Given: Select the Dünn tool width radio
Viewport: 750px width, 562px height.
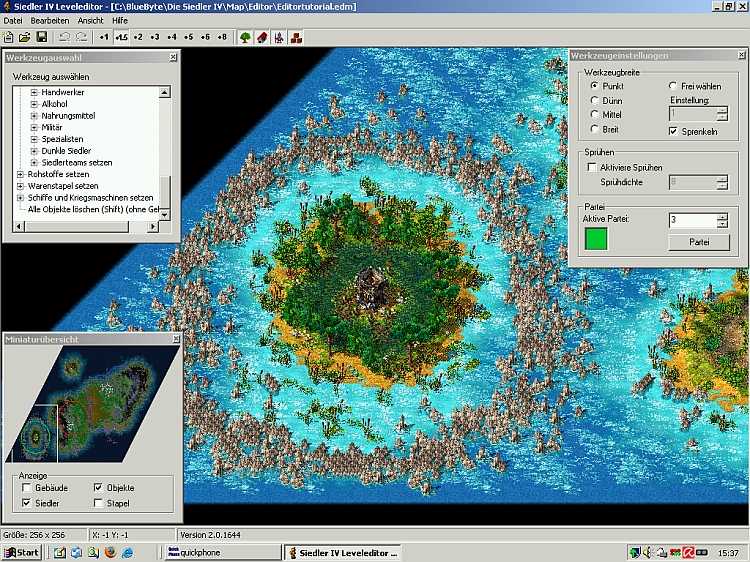Looking at the screenshot, I should [x=595, y=100].
